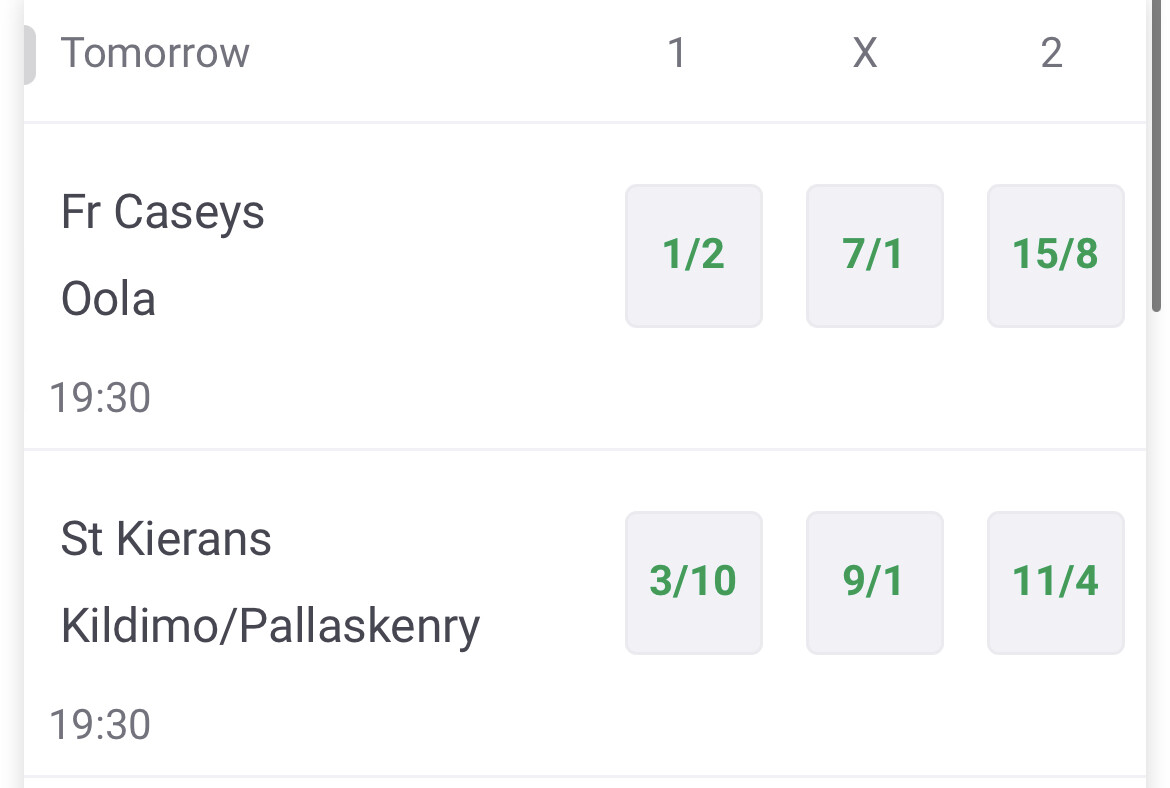Click the Tomorrow date header
The height and width of the screenshot is (788, 1170).
click(155, 53)
